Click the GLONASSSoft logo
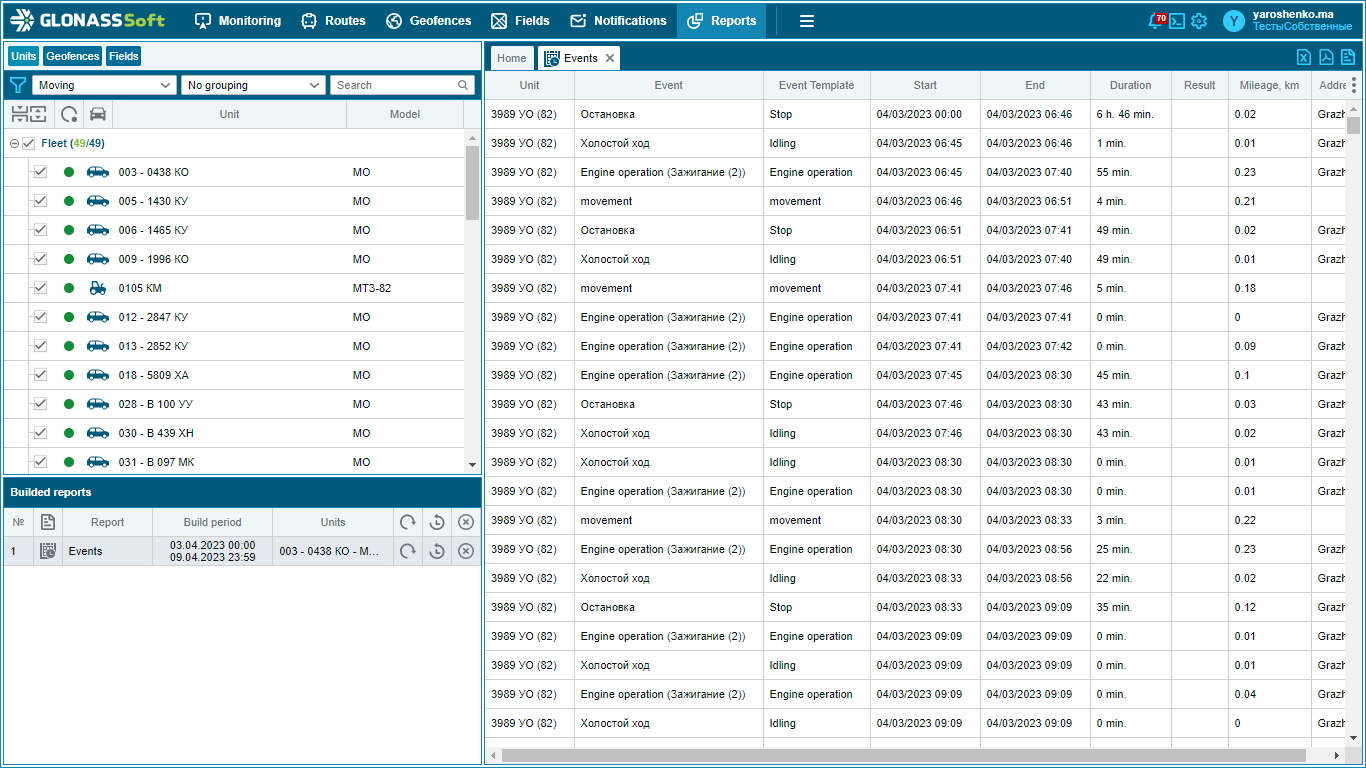The height and width of the screenshot is (768, 1366). [x=88, y=20]
